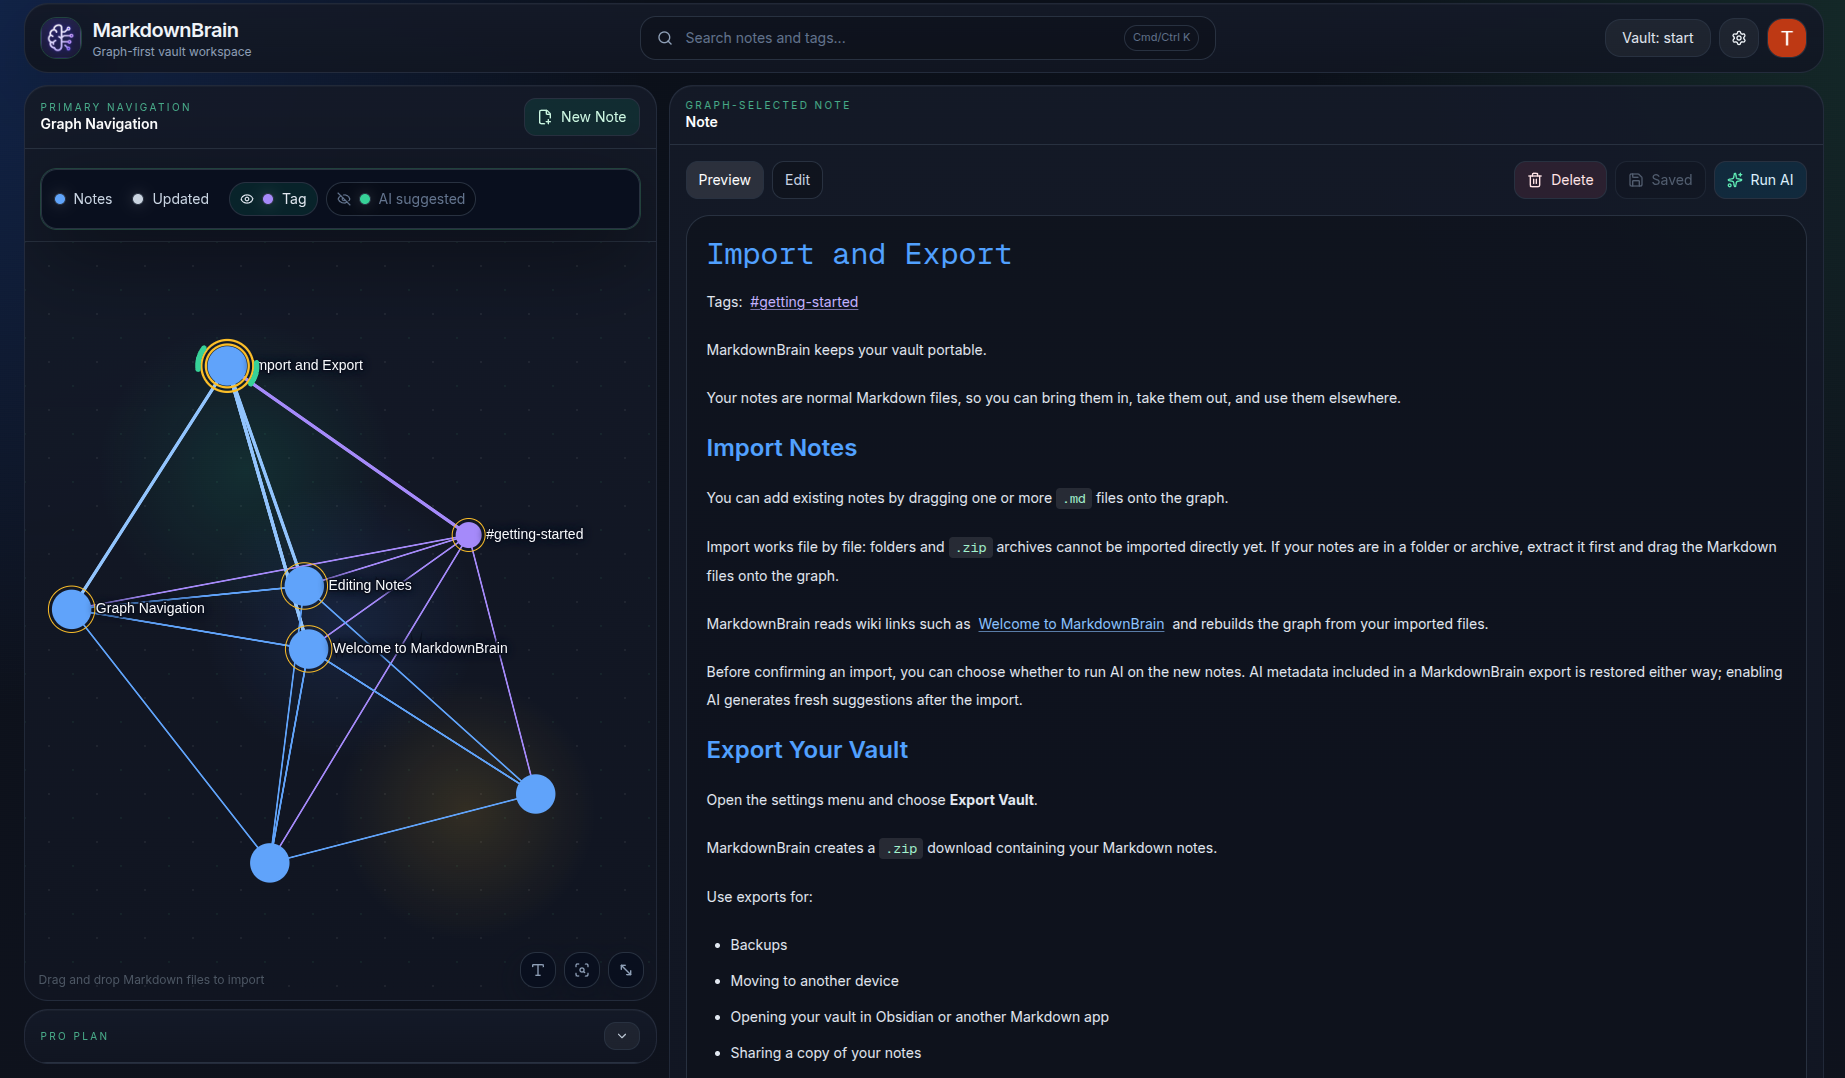Click the Opening your vault in Obsidian item
Image resolution: width=1845 pixels, height=1078 pixels.
coord(919,1017)
